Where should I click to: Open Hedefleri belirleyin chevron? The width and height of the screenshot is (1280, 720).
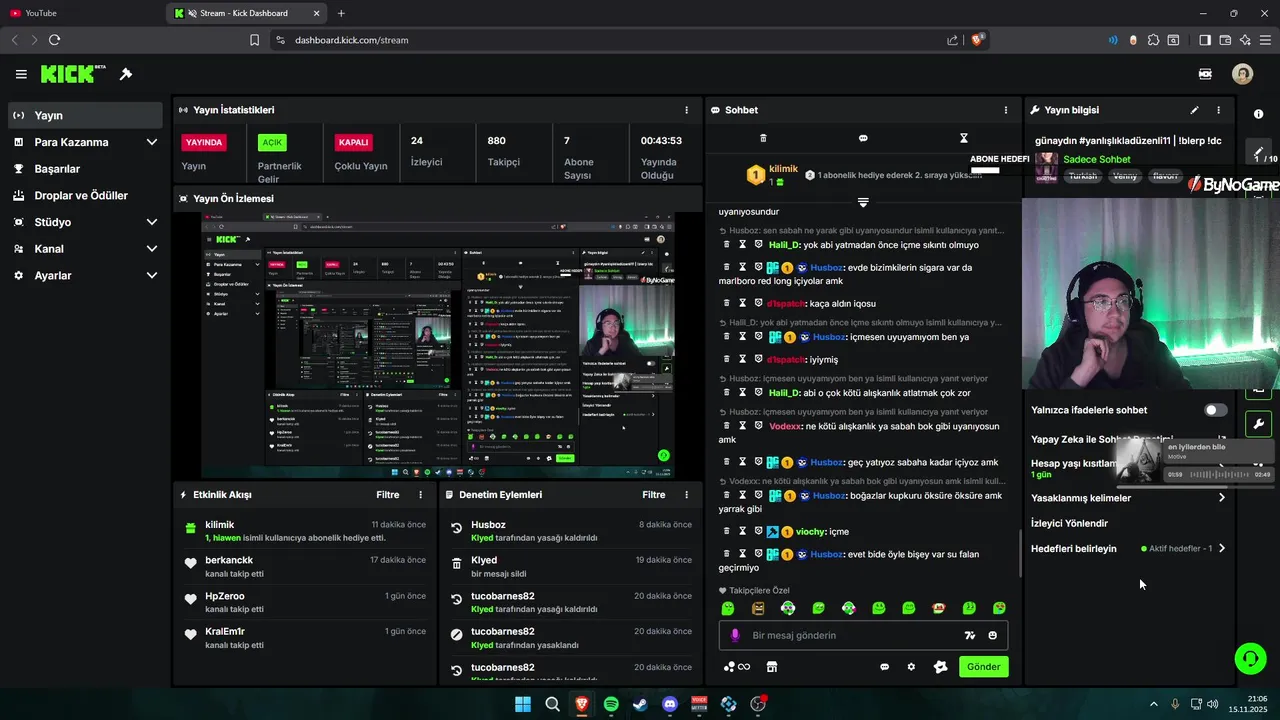[x=1221, y=548]
